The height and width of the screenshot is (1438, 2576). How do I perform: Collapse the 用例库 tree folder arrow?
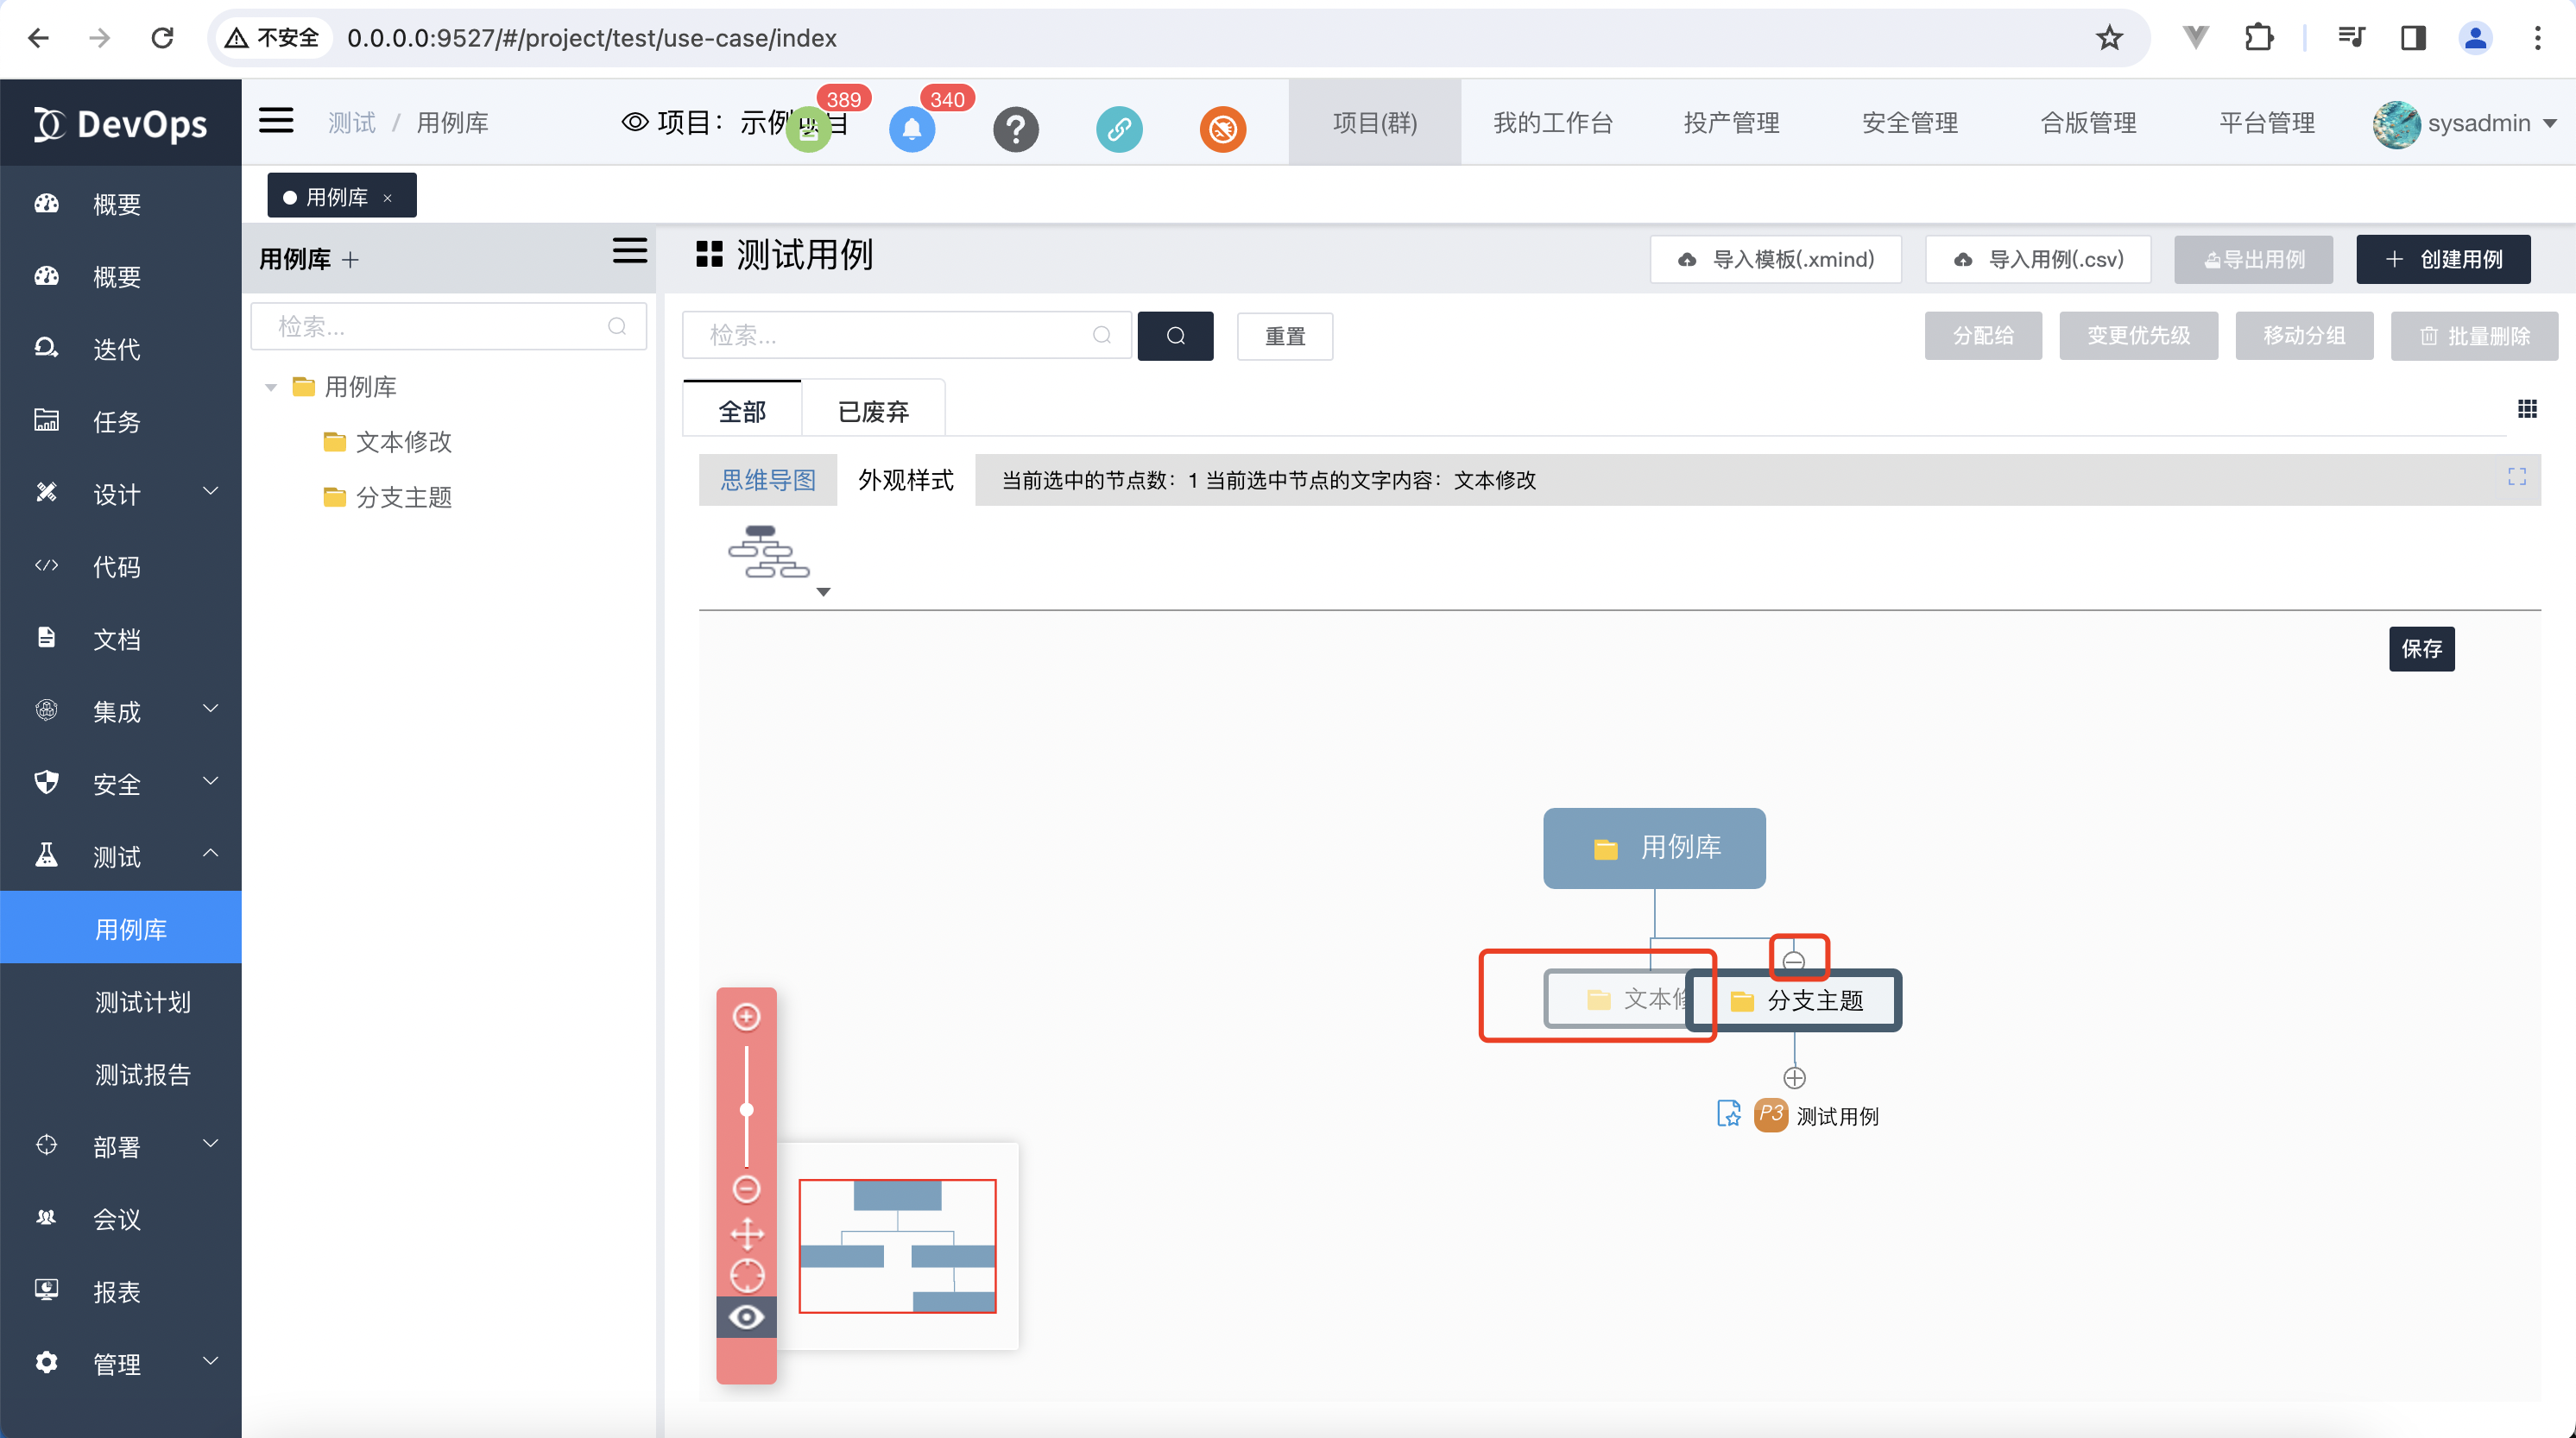point(270,387)
